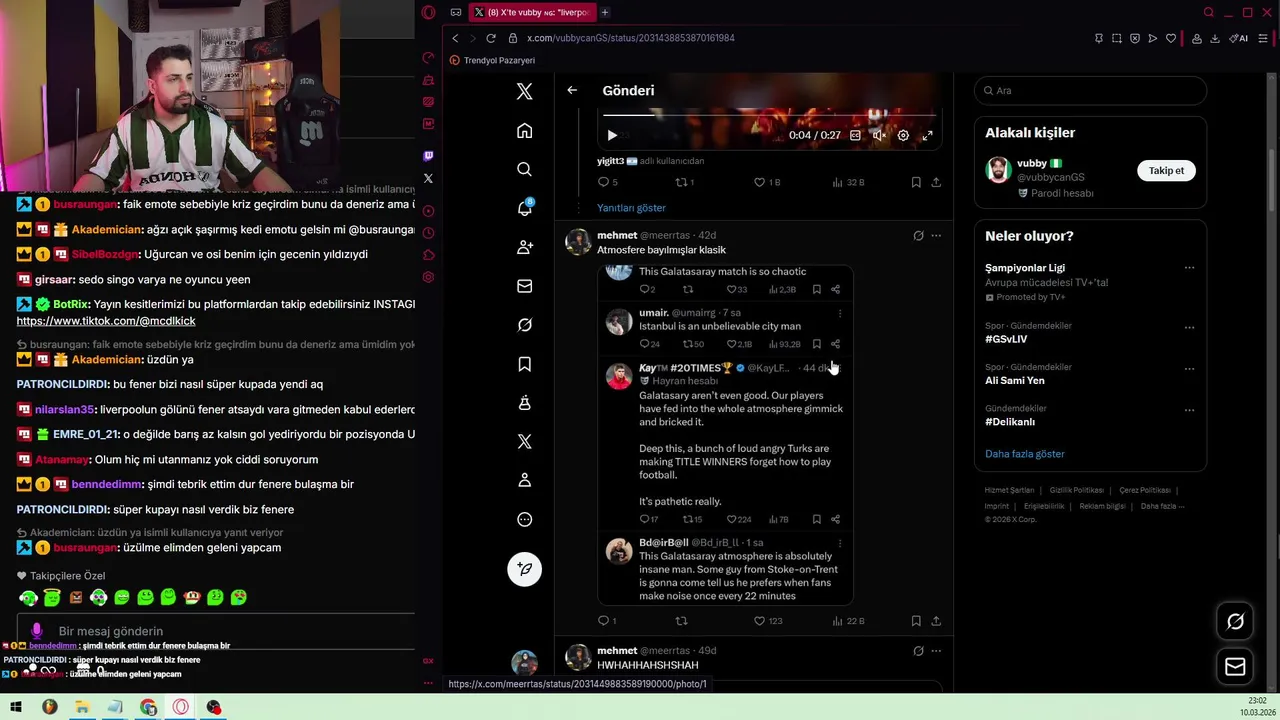Share mehmet's post with 22 B views
The height and width of the screenshot is (720, 1280).
pos(936,621)
